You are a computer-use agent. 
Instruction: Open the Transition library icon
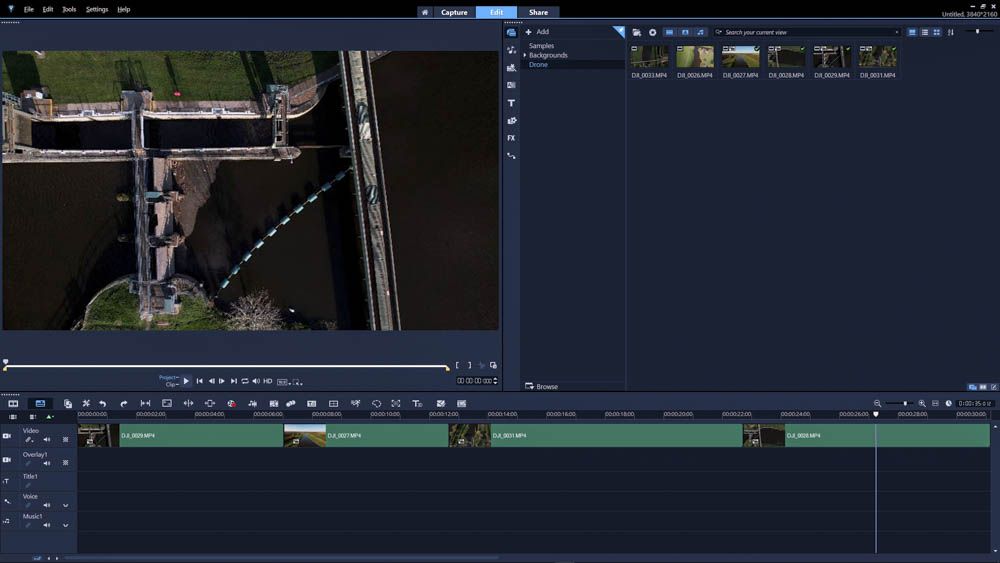point(511,85)
